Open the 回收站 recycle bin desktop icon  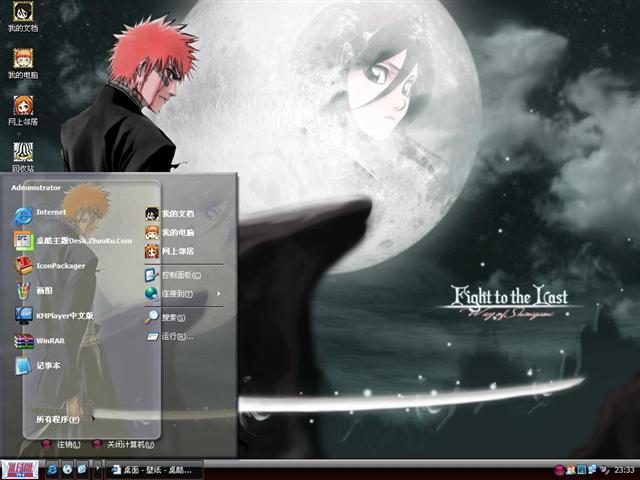23,157
